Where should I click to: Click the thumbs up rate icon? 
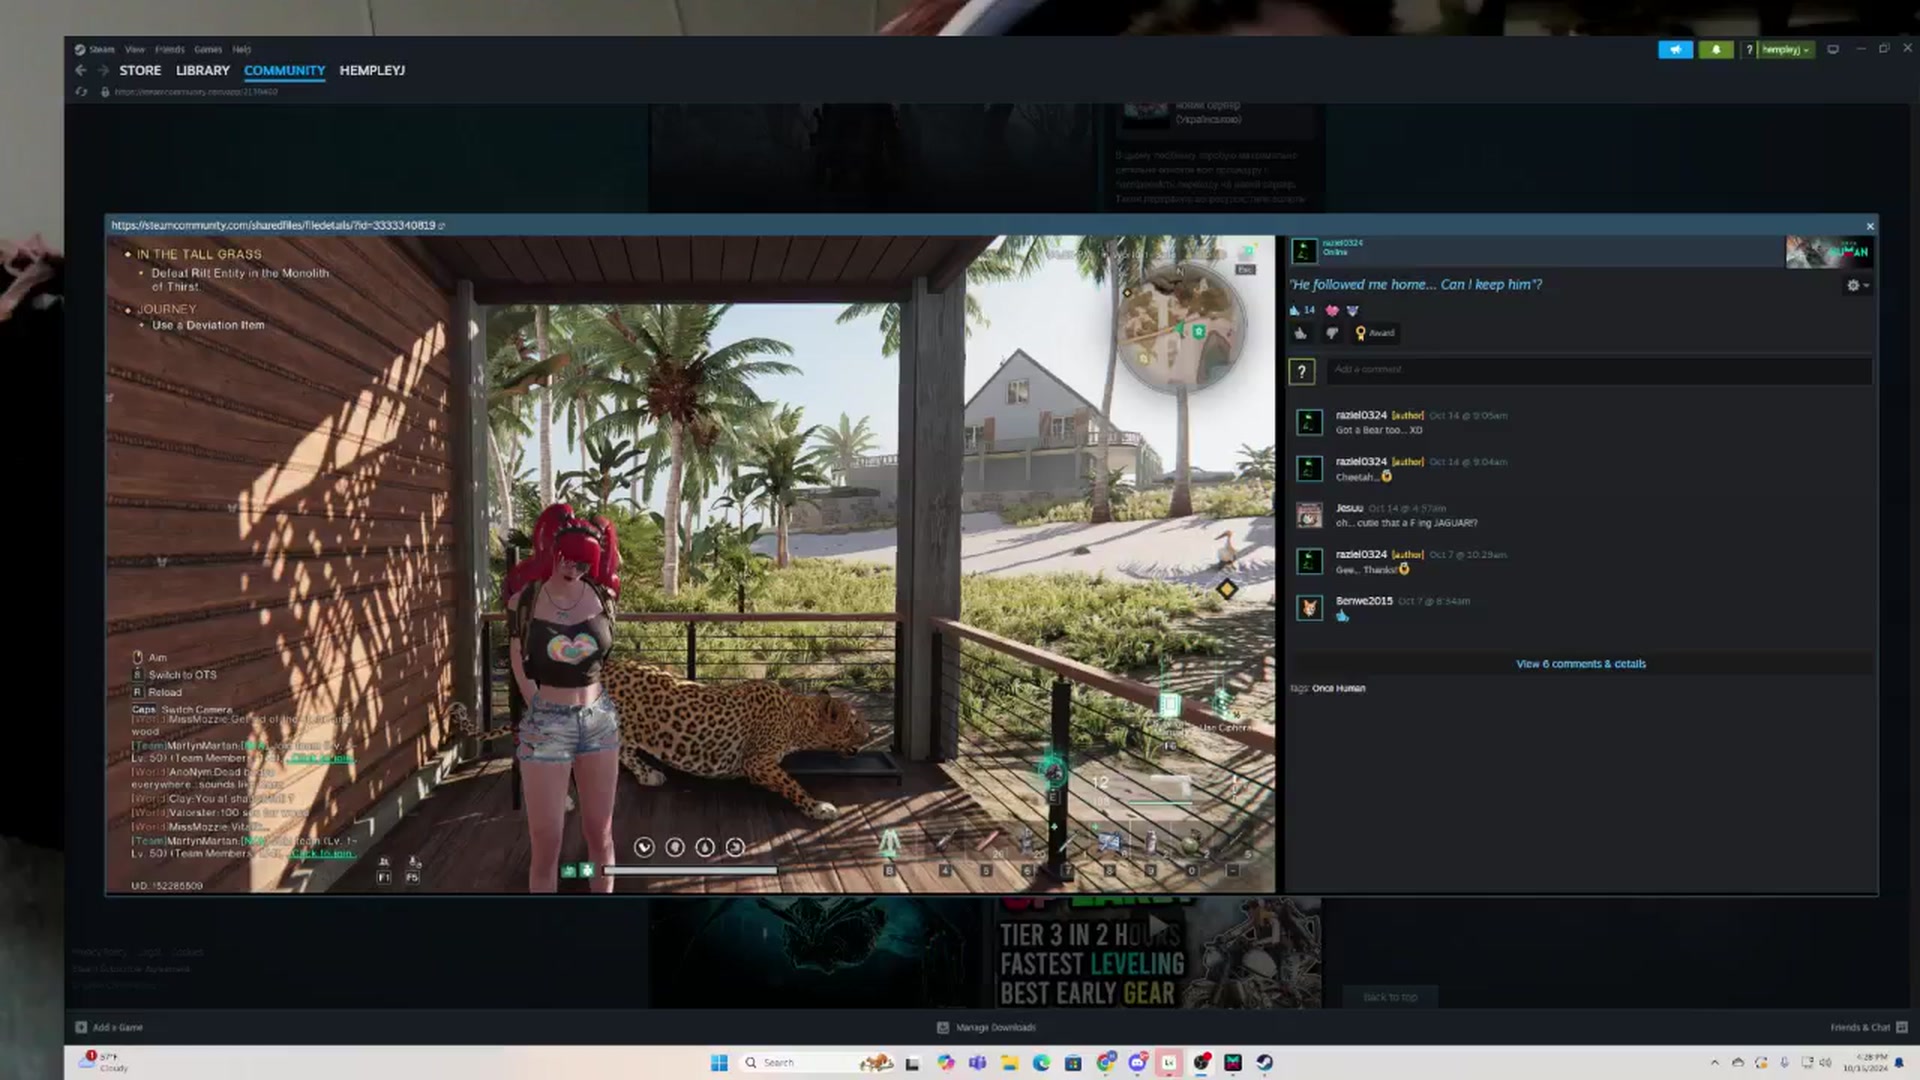[x=1301, y=333]
